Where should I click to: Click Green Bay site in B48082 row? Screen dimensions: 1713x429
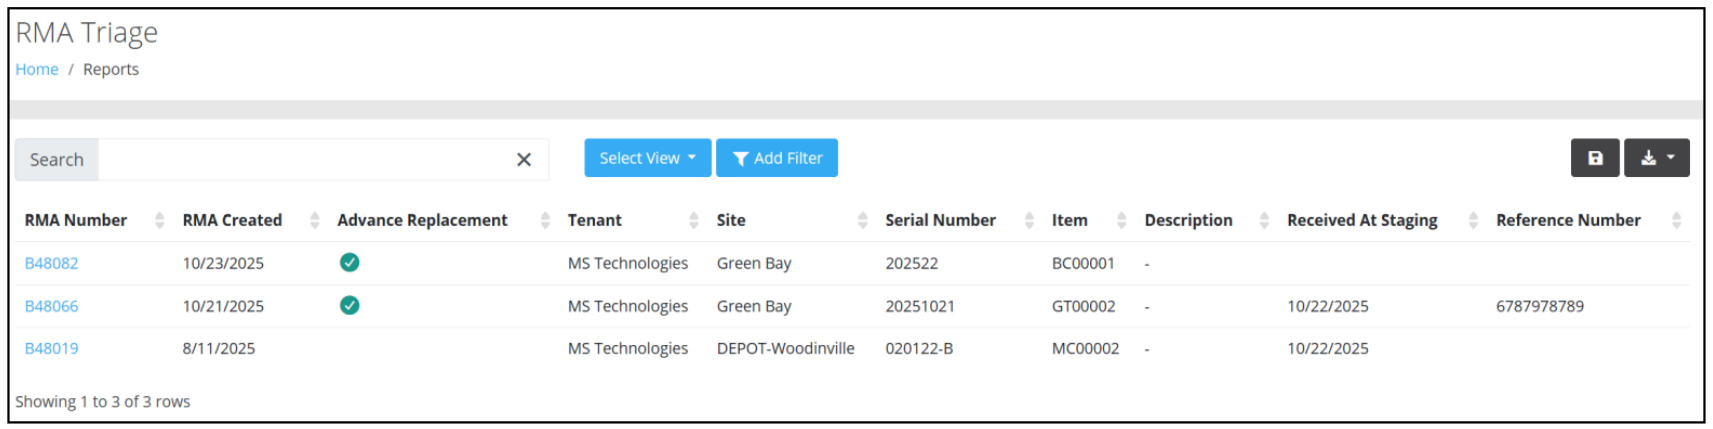tap(754, 263)
